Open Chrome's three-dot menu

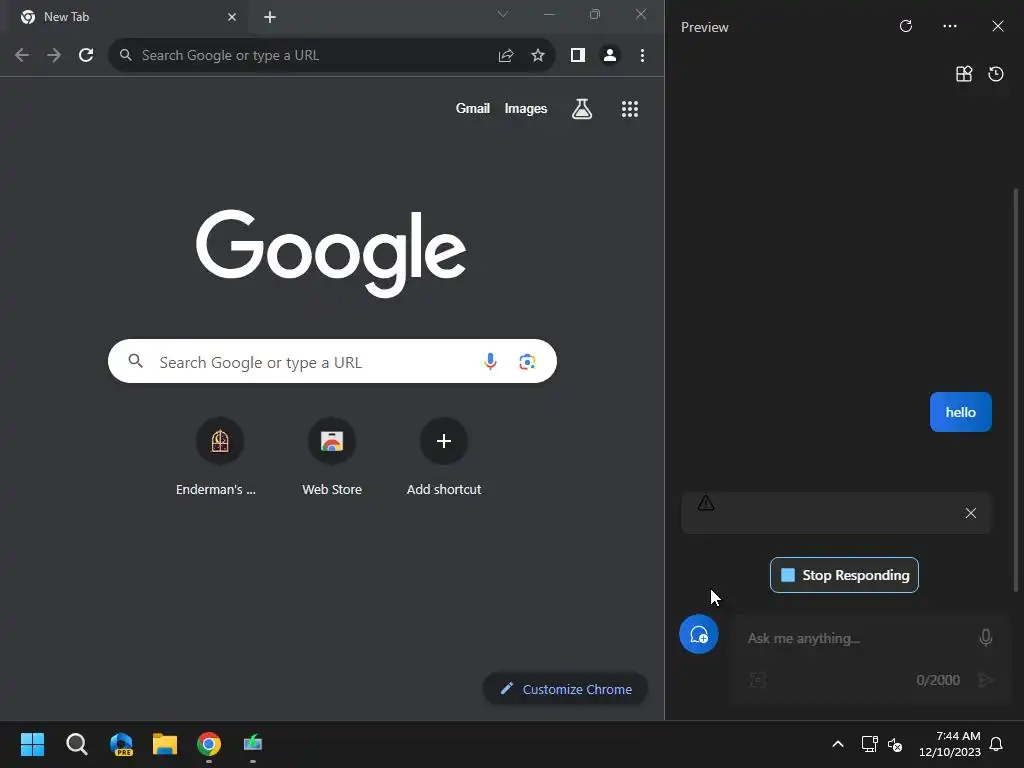(x=643, y=56)
